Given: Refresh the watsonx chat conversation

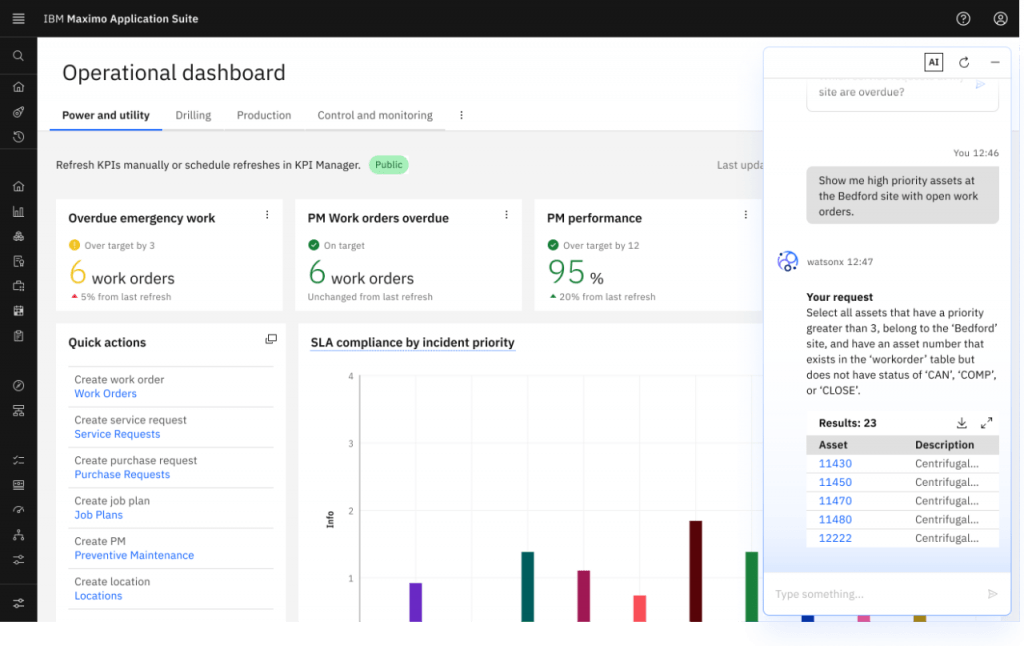Looking at the screenshot, I should click(x=963, y=61).
